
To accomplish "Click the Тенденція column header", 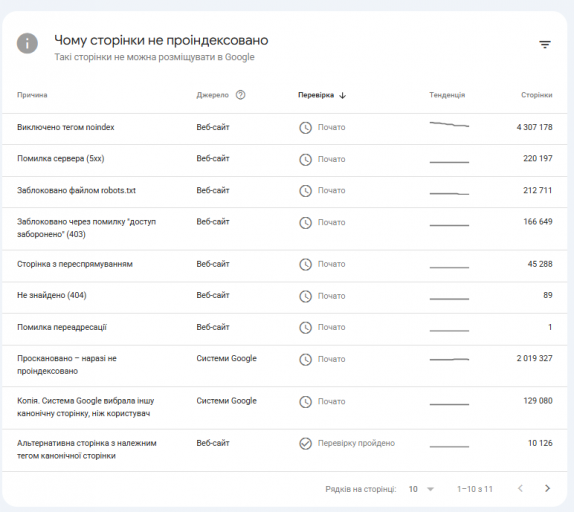I will pyautogui.click(x=447, y=95).
